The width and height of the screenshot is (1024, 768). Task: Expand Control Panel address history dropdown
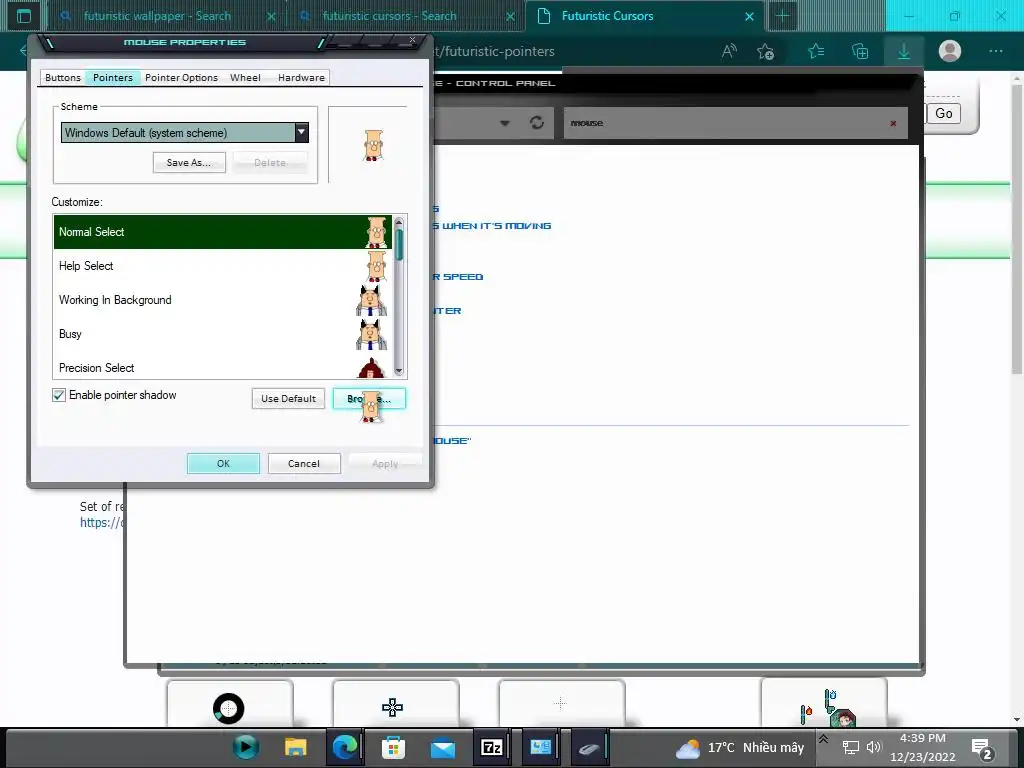coord(504,123)
